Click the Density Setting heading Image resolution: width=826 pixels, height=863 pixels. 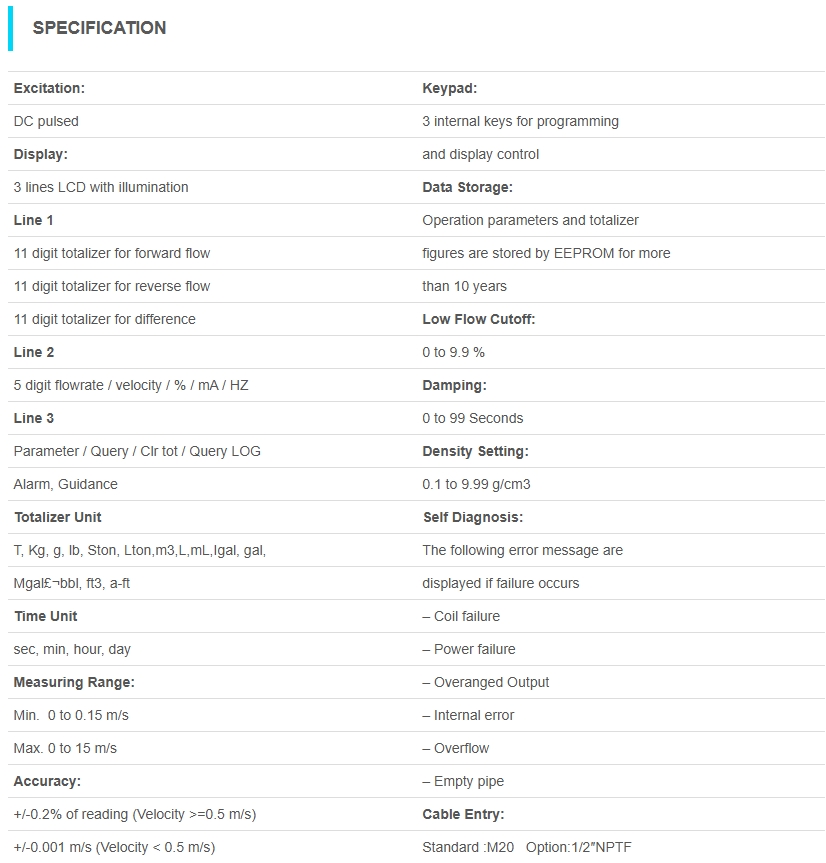click(x=475, y=451)
